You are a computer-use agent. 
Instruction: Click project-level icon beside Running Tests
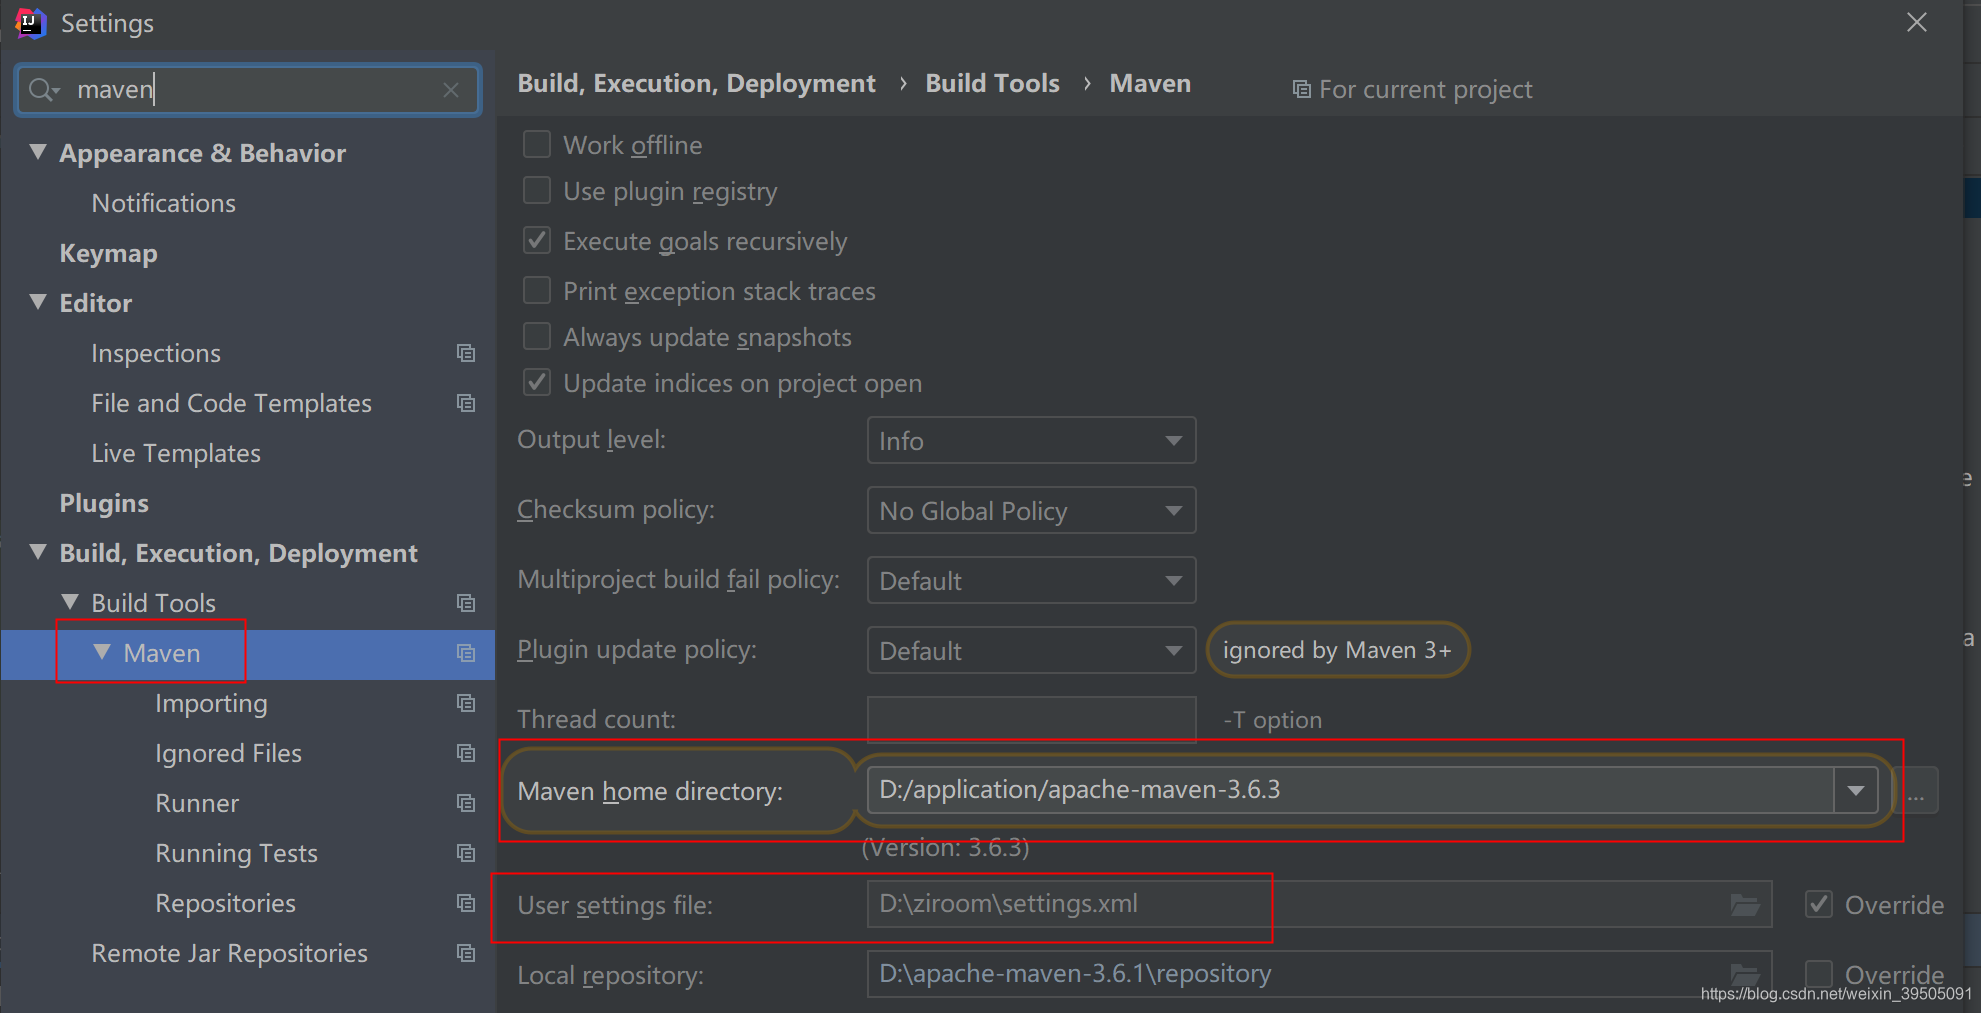click(466, 853)
